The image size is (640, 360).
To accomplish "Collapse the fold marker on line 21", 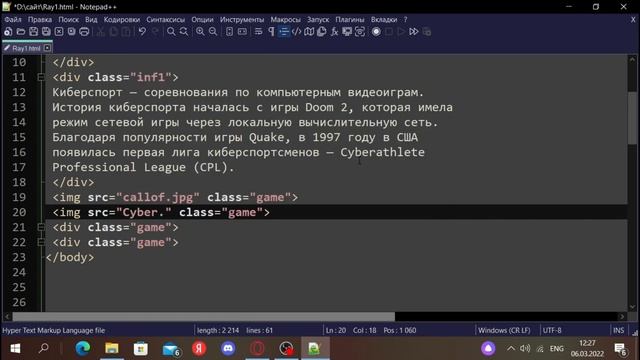I will pos(41,227).
